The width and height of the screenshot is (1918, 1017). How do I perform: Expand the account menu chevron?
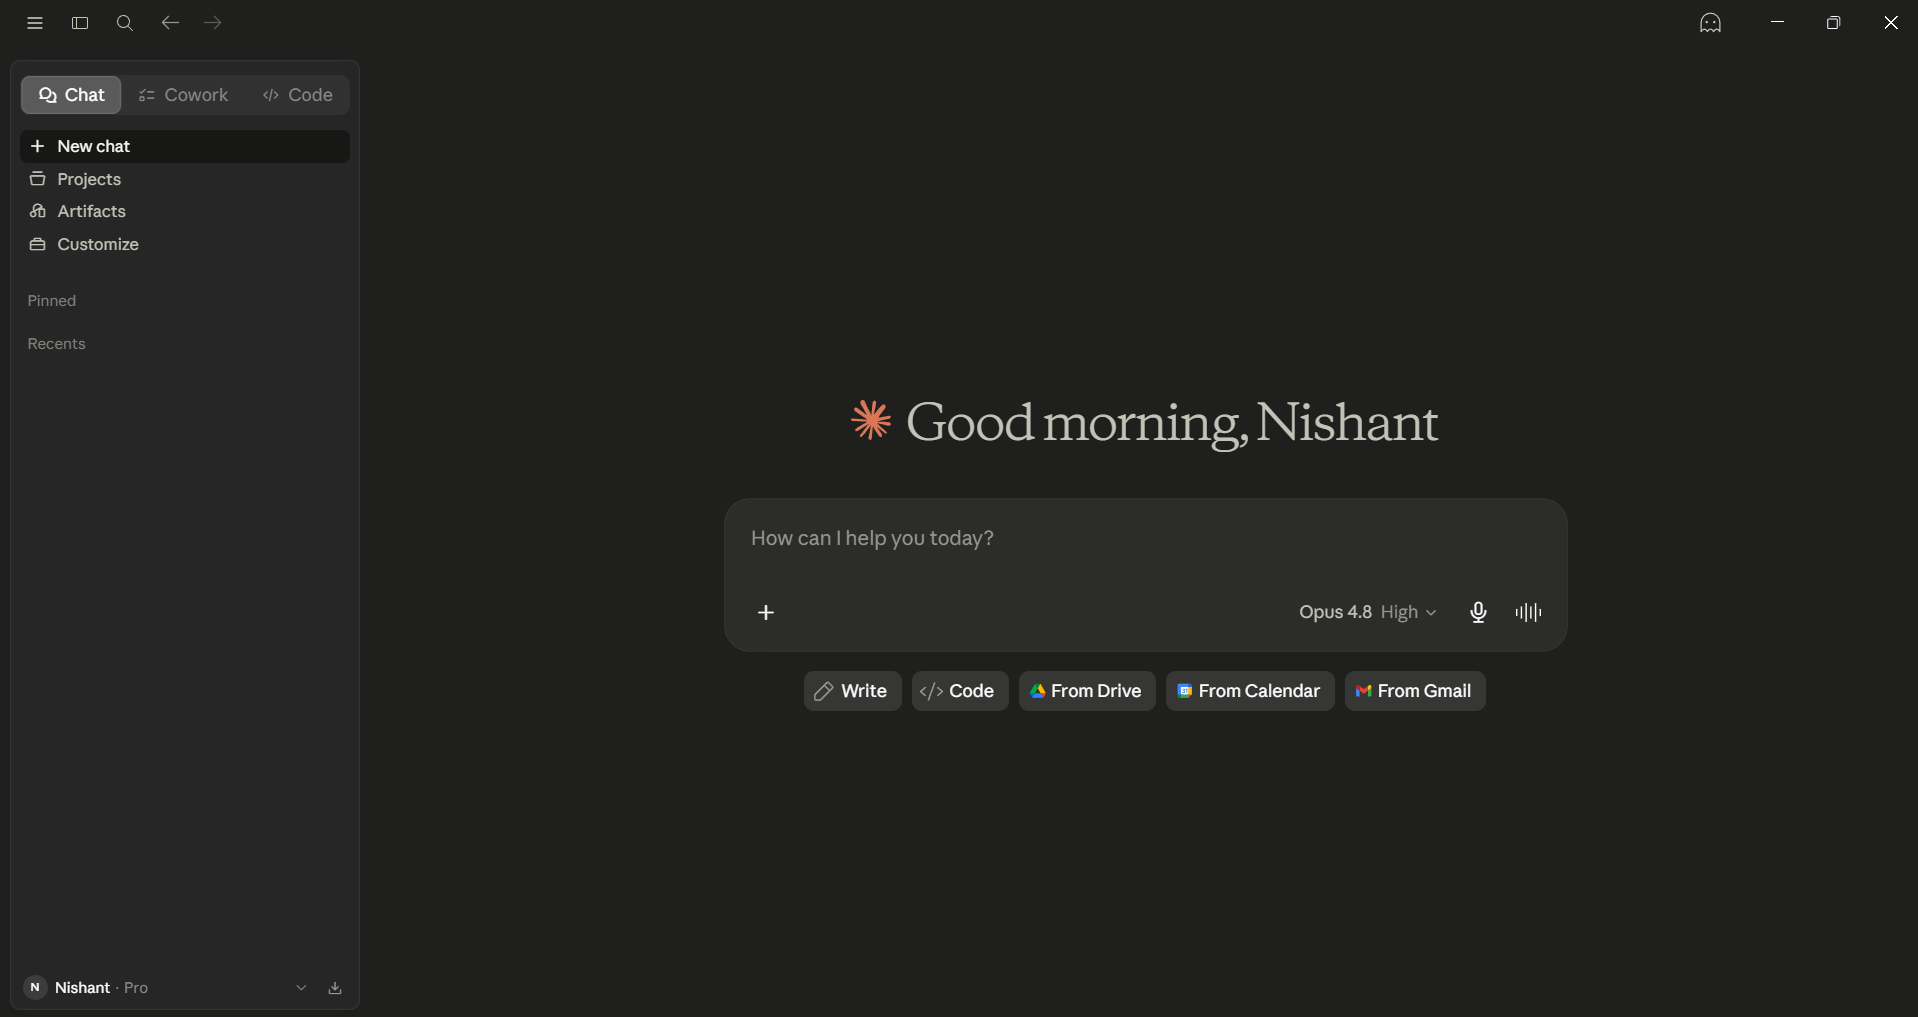click(x=301, y=988)
